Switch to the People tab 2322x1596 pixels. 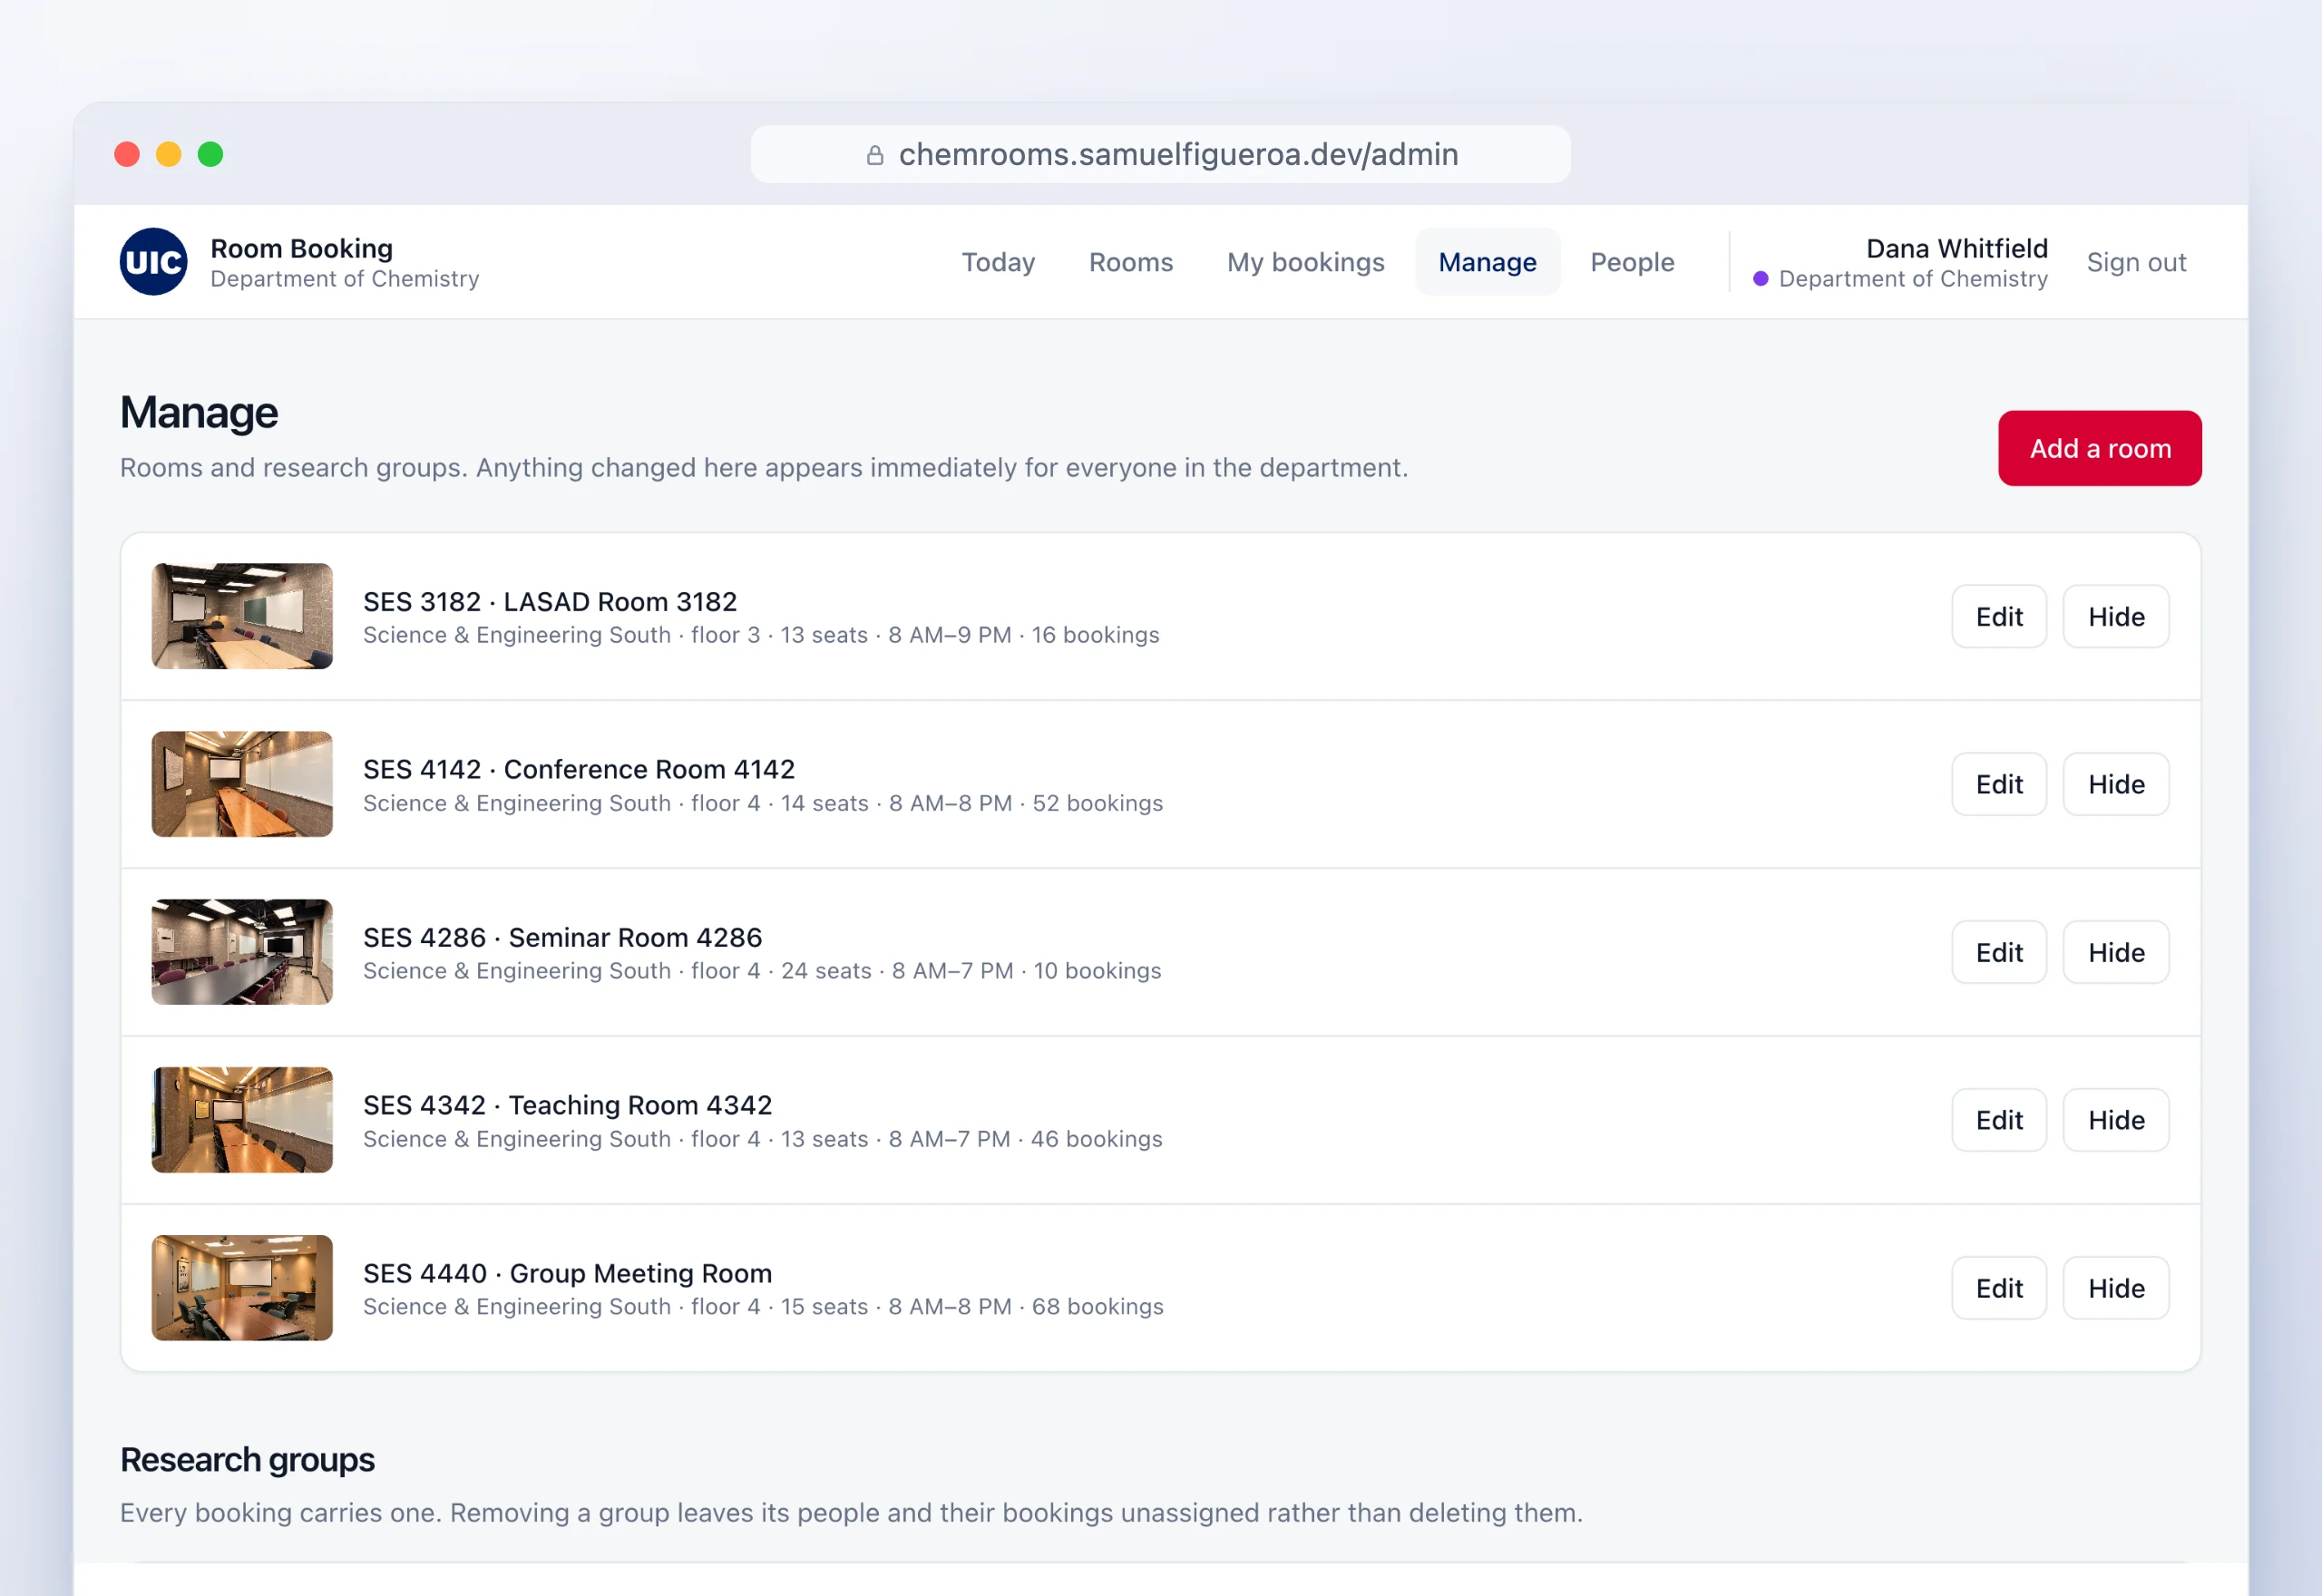pyautogui.click(x=1632, y=262)
